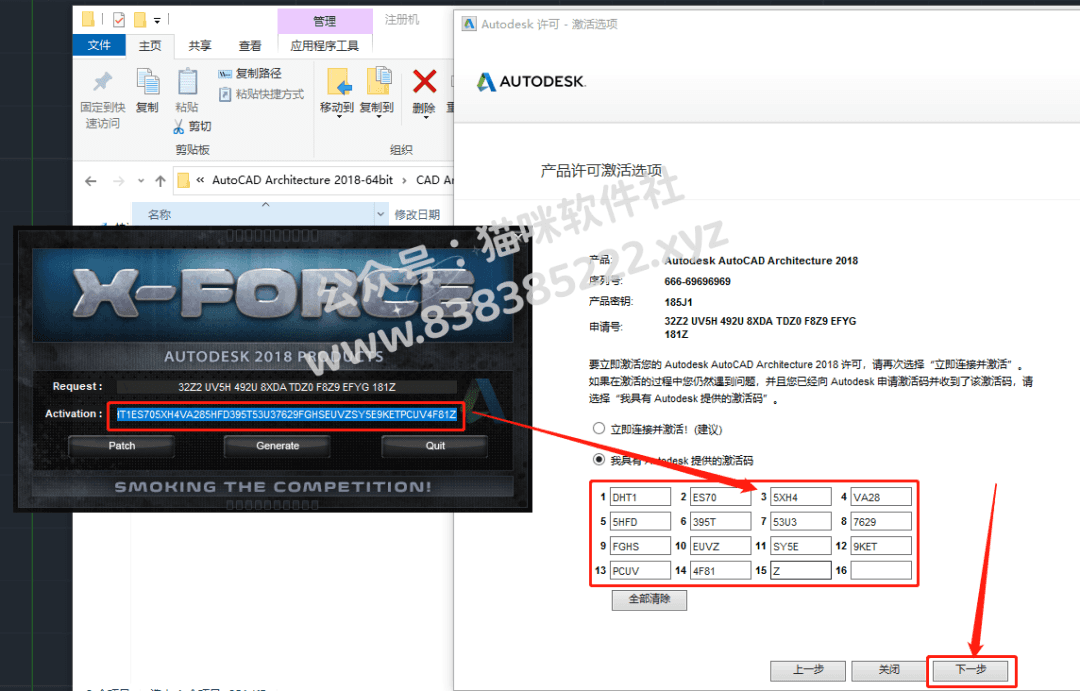Click the 下一步 (Next) button
This screenshot has width=1080, height=691.
coord(970,670)
